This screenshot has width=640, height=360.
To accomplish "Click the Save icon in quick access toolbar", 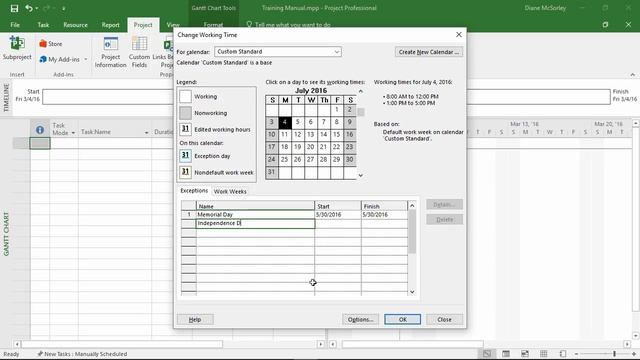I will [x=14, y=8].
